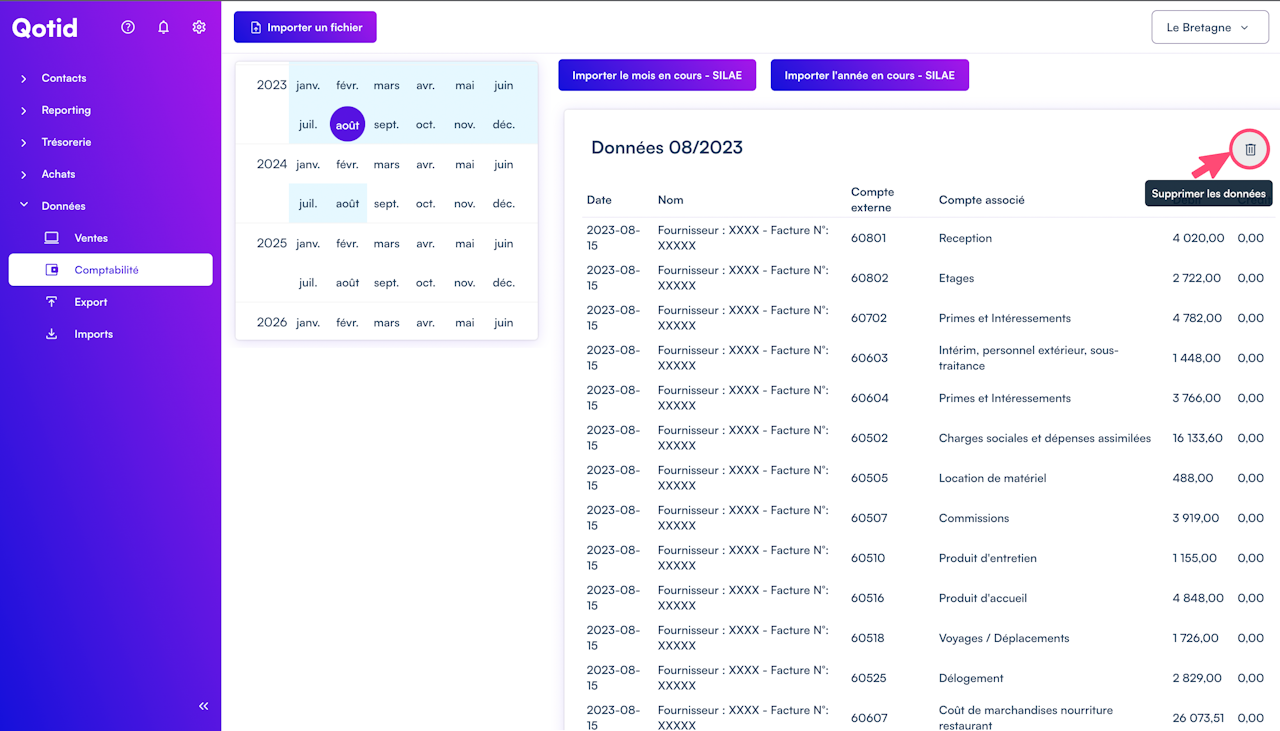
Task: Click the Commissions account cell
Action: pos(974,518)
